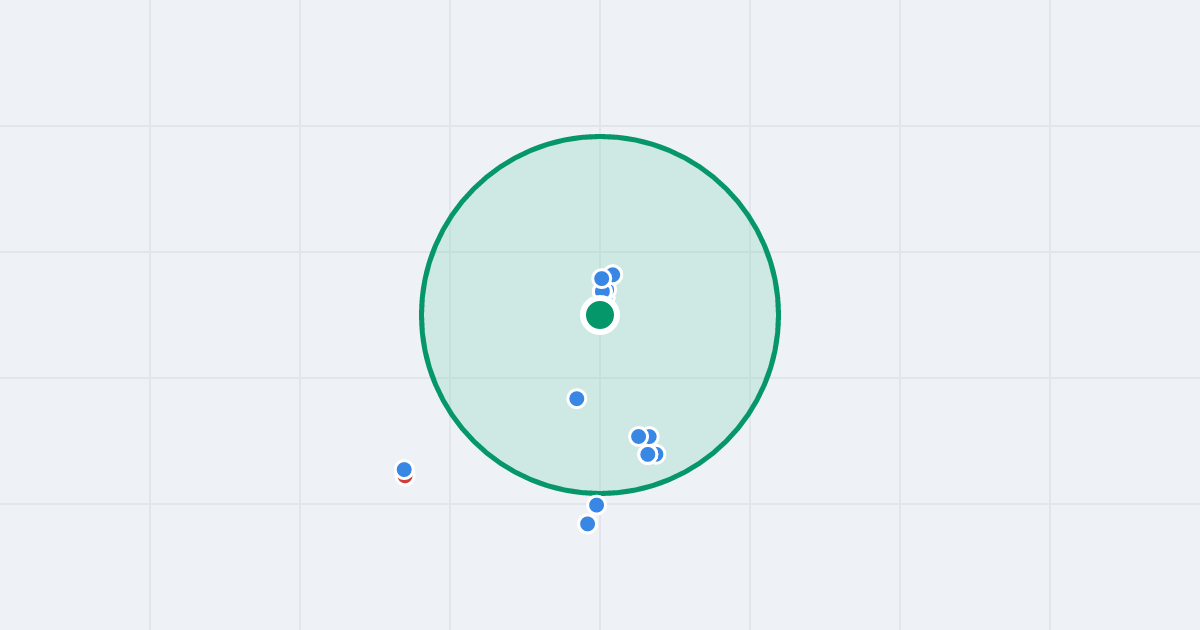This screenshot has width=1200, height=630.
Task: Select the lowest blue dot below the circle
Action: [x=588, y=524]
